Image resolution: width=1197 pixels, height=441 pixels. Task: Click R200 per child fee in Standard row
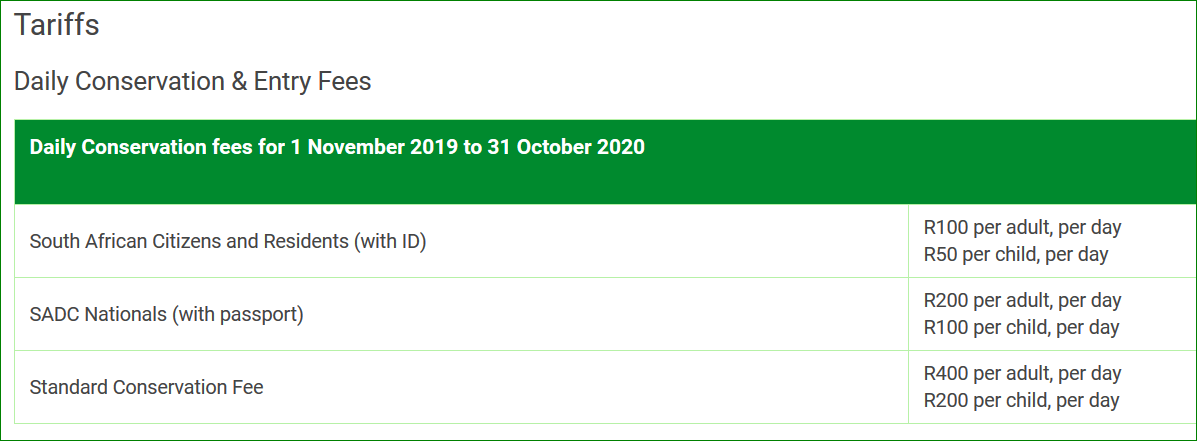pyautogui.click(x=1021, y=401)
